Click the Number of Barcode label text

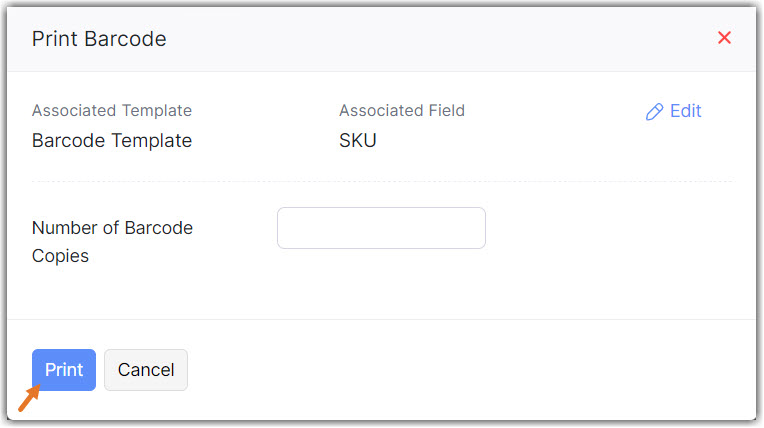pos(112,228)
